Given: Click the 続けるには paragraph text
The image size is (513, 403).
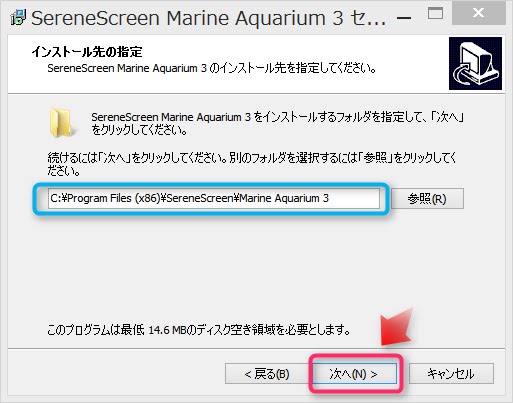Looking at the screenshot, I should pyautogui.click(x=252, y=164).
